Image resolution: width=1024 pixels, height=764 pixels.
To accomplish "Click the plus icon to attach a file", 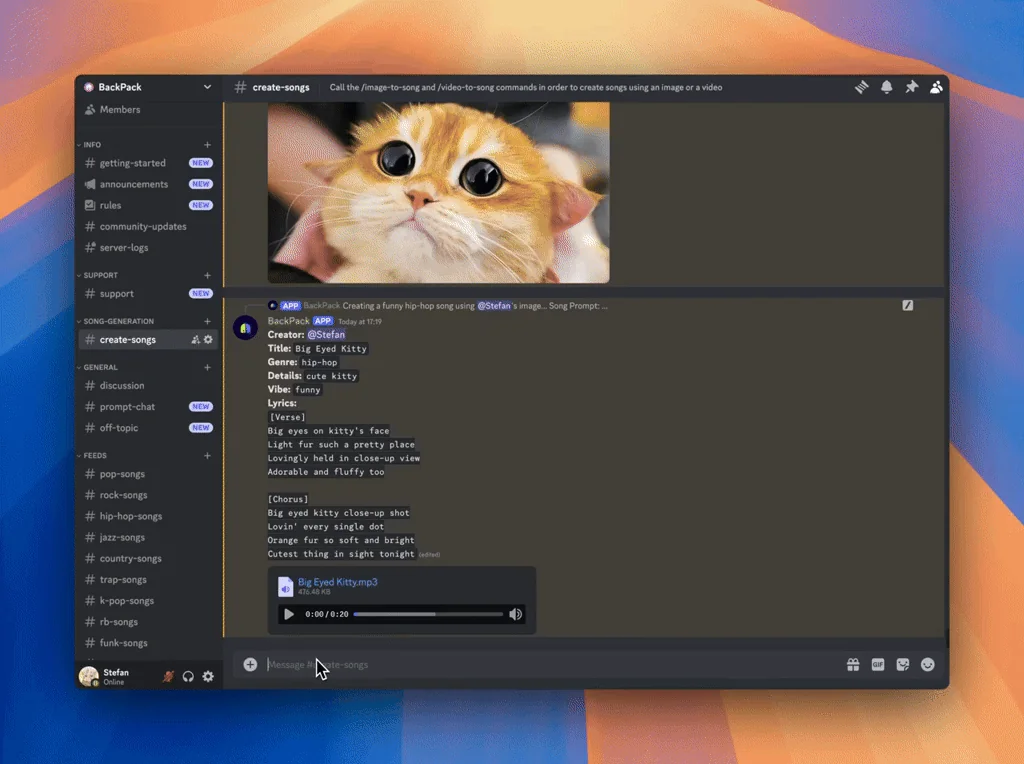I will tap(249, 664).
